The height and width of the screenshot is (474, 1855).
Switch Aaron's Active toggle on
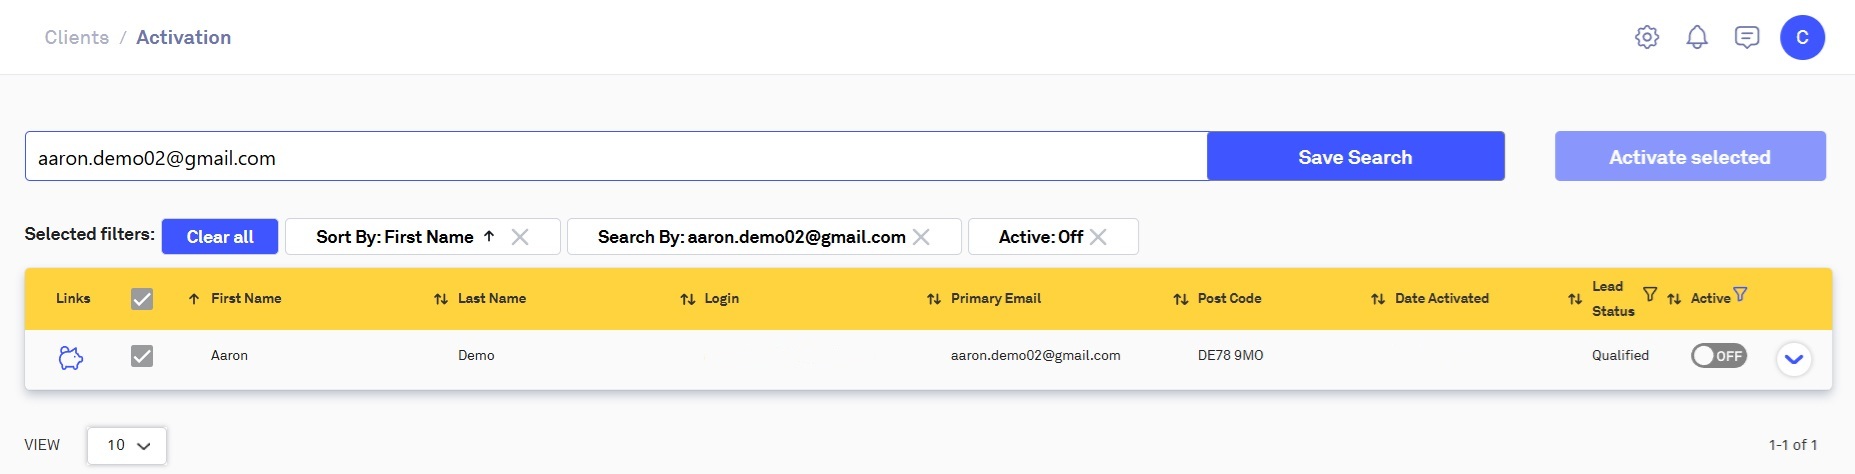(x=1718, y=356)
